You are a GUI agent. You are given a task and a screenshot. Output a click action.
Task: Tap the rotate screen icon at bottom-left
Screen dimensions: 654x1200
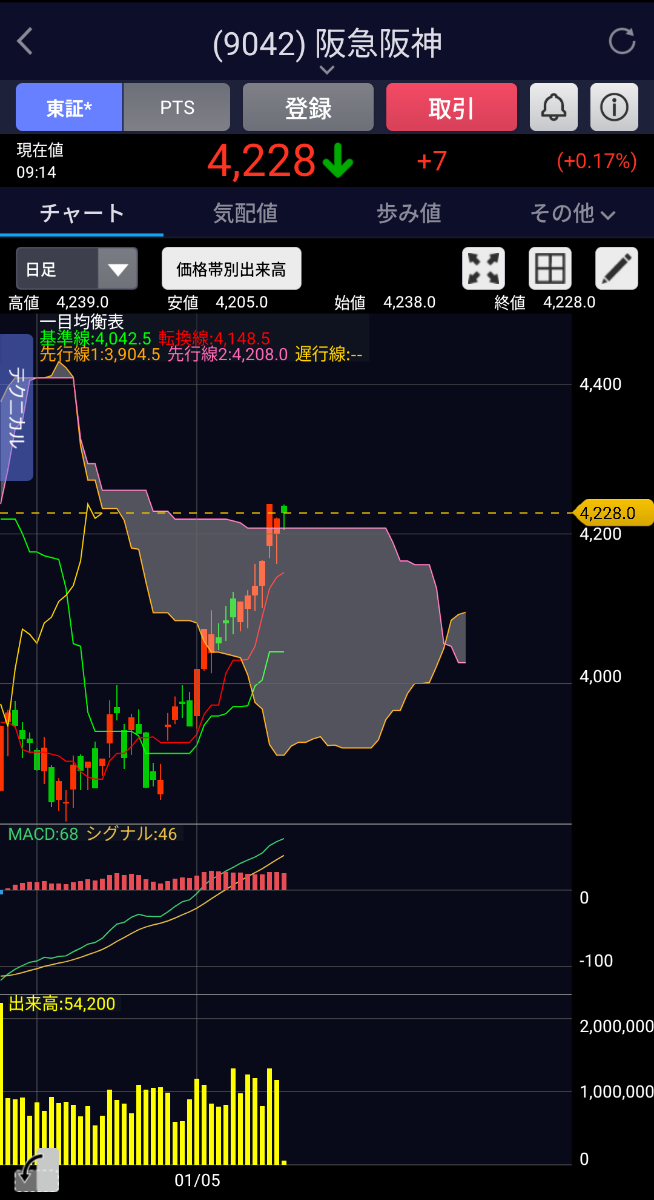click(36, 1171)
